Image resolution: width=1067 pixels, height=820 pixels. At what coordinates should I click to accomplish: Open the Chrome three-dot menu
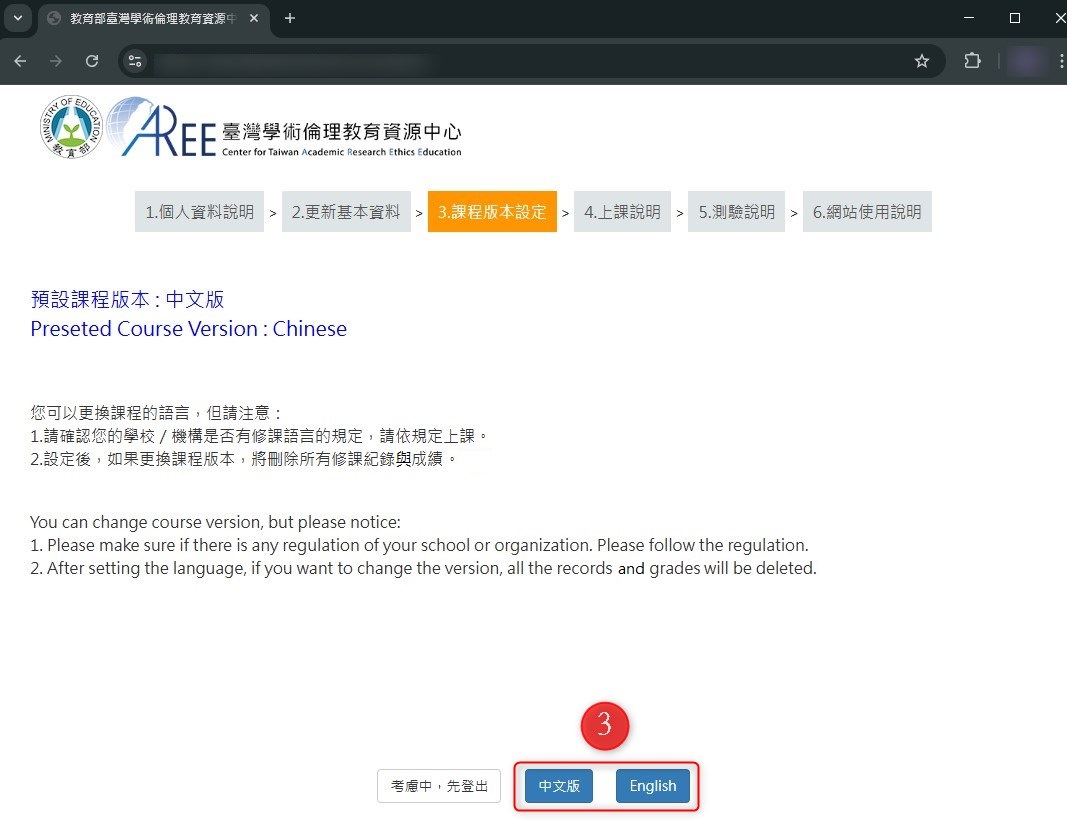pyautogui.click(x=1061, y=61)
